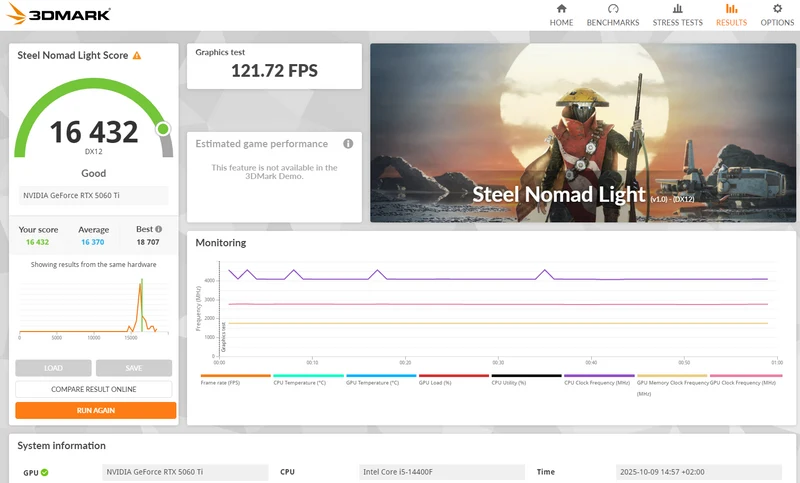Click the 16 432 main score
The image size is (800, 483).
[94, 132]
